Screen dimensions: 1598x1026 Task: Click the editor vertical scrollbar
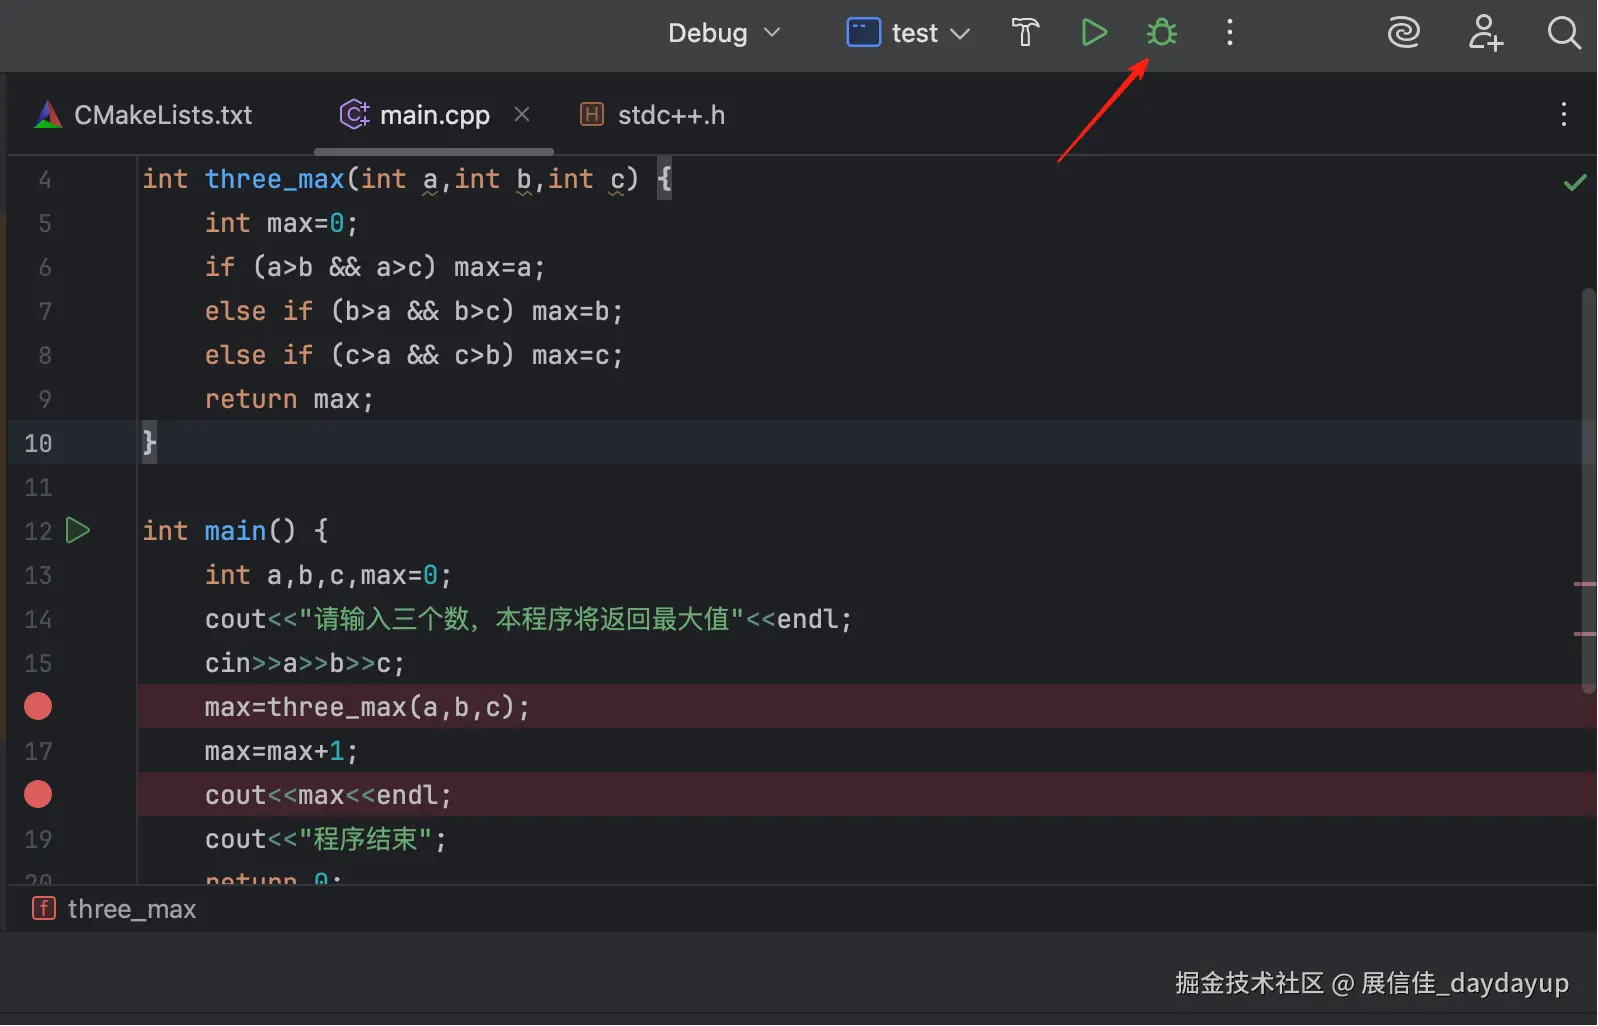click(1588, 490)
